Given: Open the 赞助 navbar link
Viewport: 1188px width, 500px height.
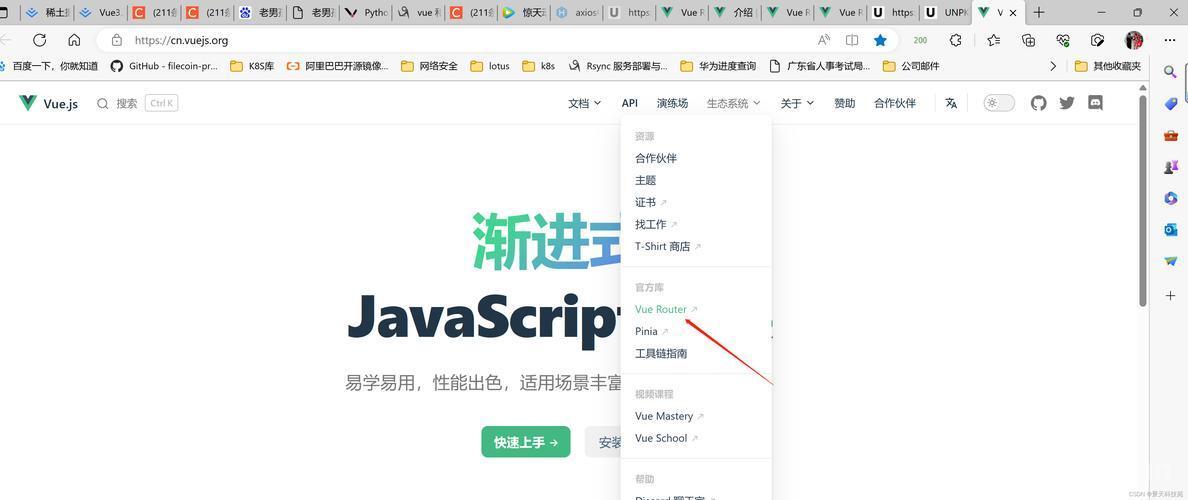Looking at the screenshot, I should [x=845, y=103].
